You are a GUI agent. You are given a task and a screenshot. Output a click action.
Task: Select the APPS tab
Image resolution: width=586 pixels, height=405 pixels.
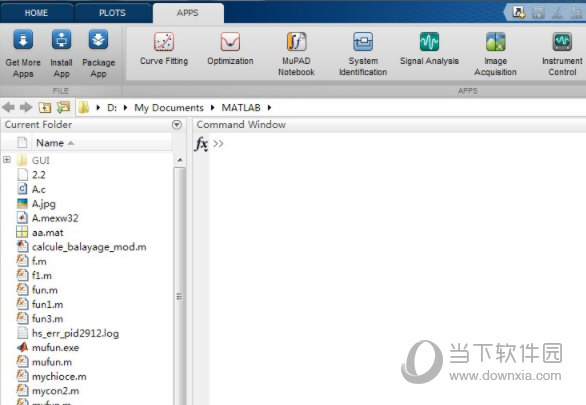pyautogui.click(x=188, y=13)
